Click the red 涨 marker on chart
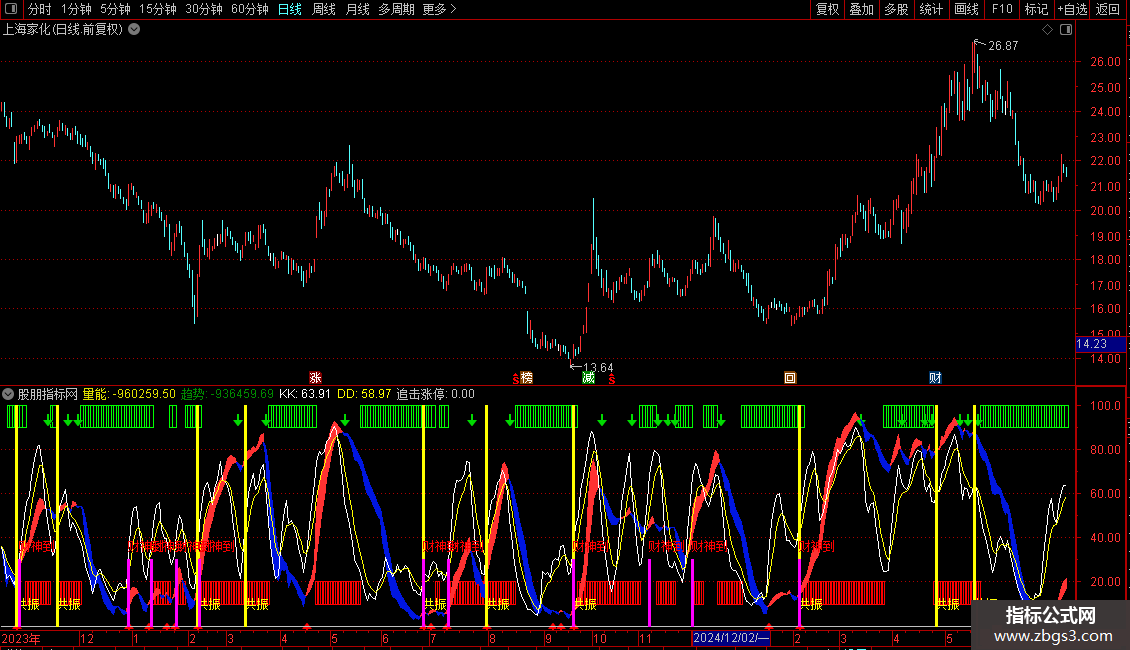Viewport: 1130px width, 650px height. (x=315, y=378)
